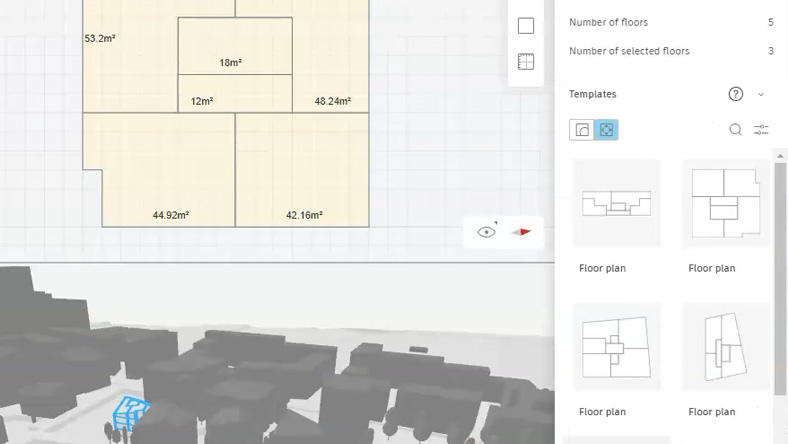Expand eye icon dropdown corner arrow

coord(496,222)
